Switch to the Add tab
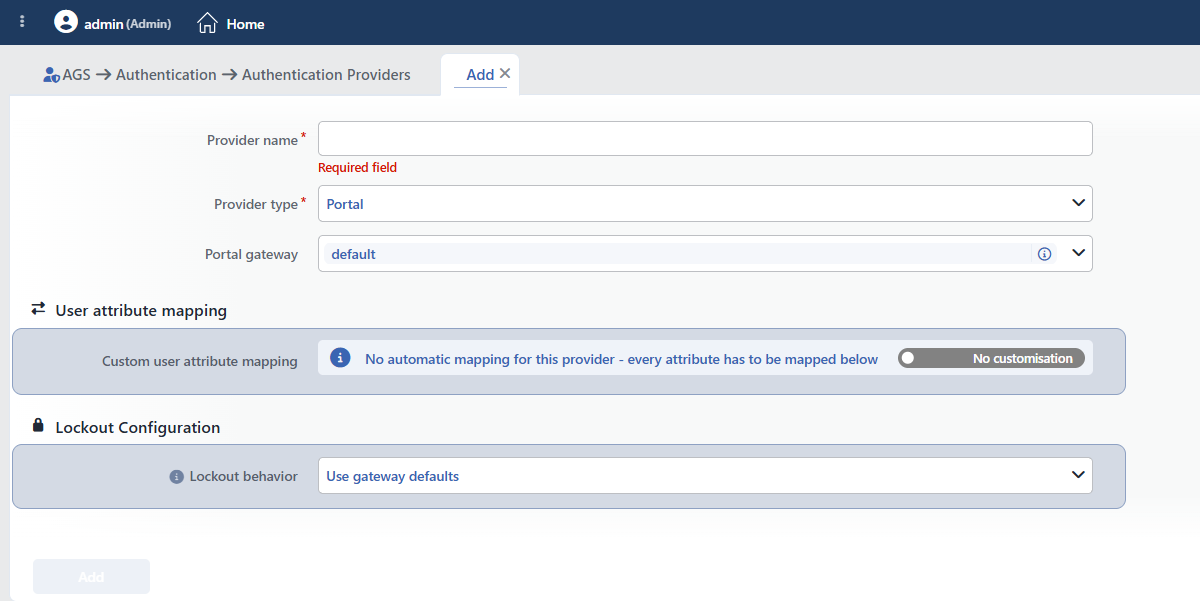Screen dimensions: 1200x601 point(480,74)
